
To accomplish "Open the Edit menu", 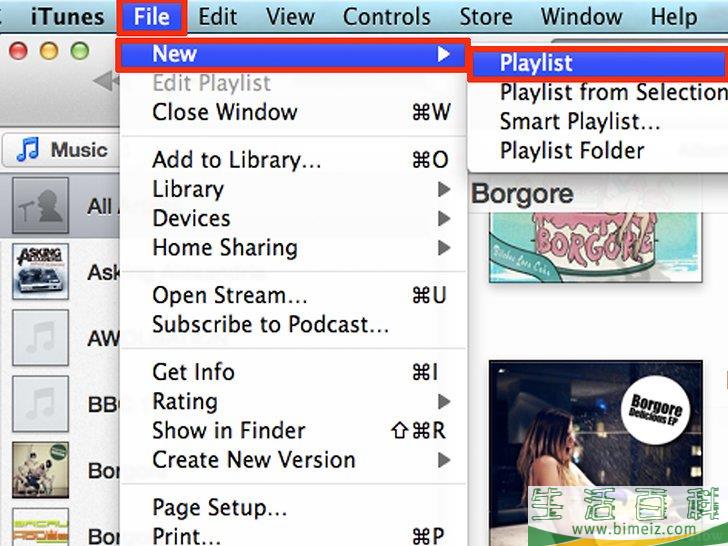I will point(218,17).
